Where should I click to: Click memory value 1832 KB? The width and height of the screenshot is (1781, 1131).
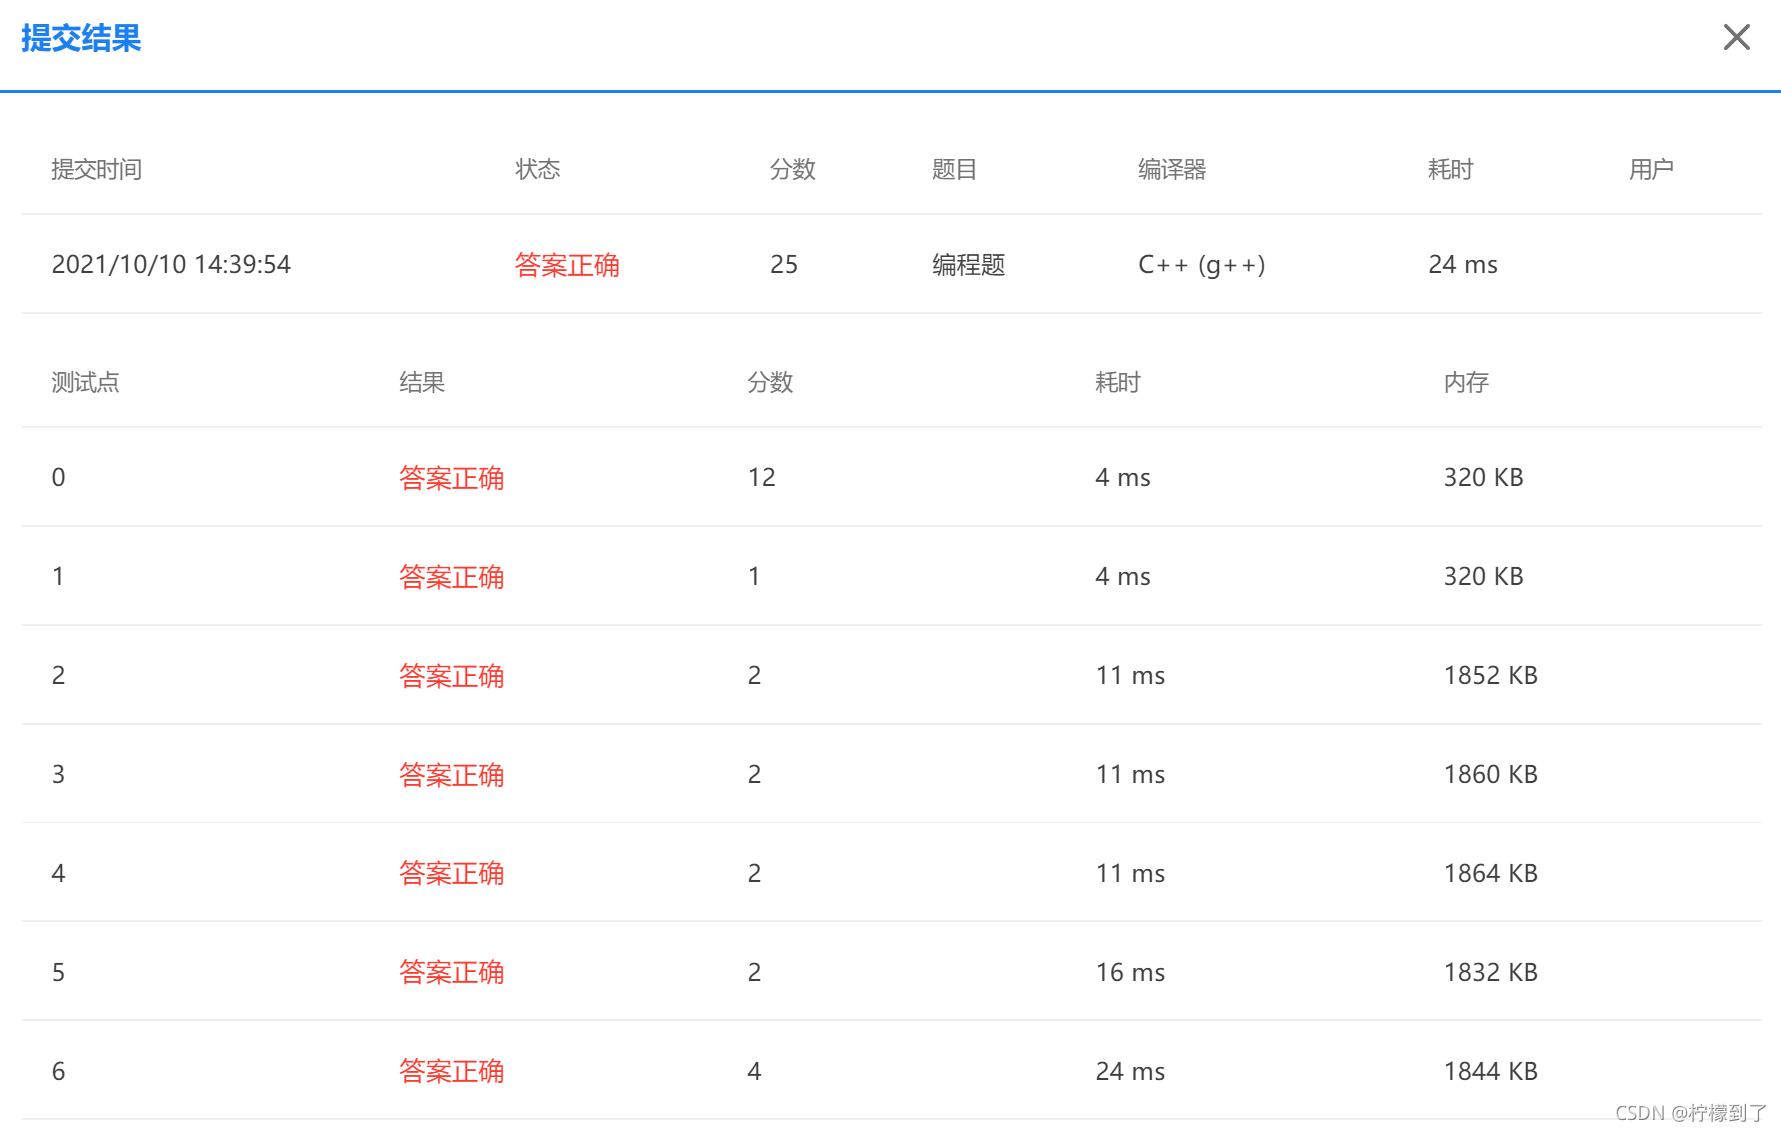point(1491,973)
